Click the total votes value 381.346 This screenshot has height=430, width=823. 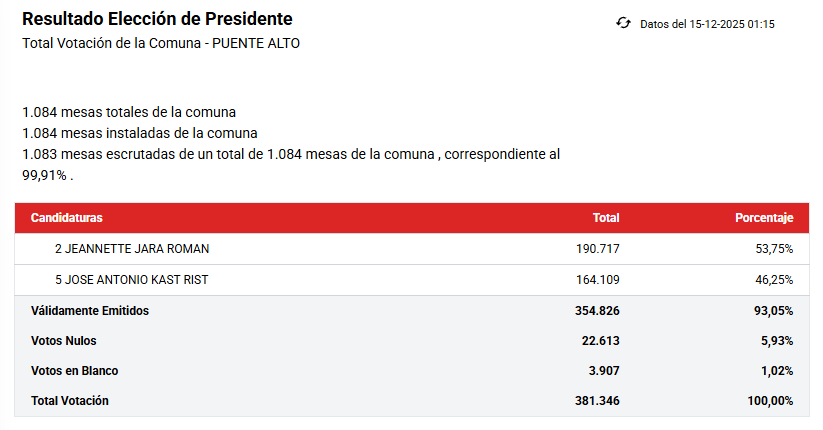(597, 401)
